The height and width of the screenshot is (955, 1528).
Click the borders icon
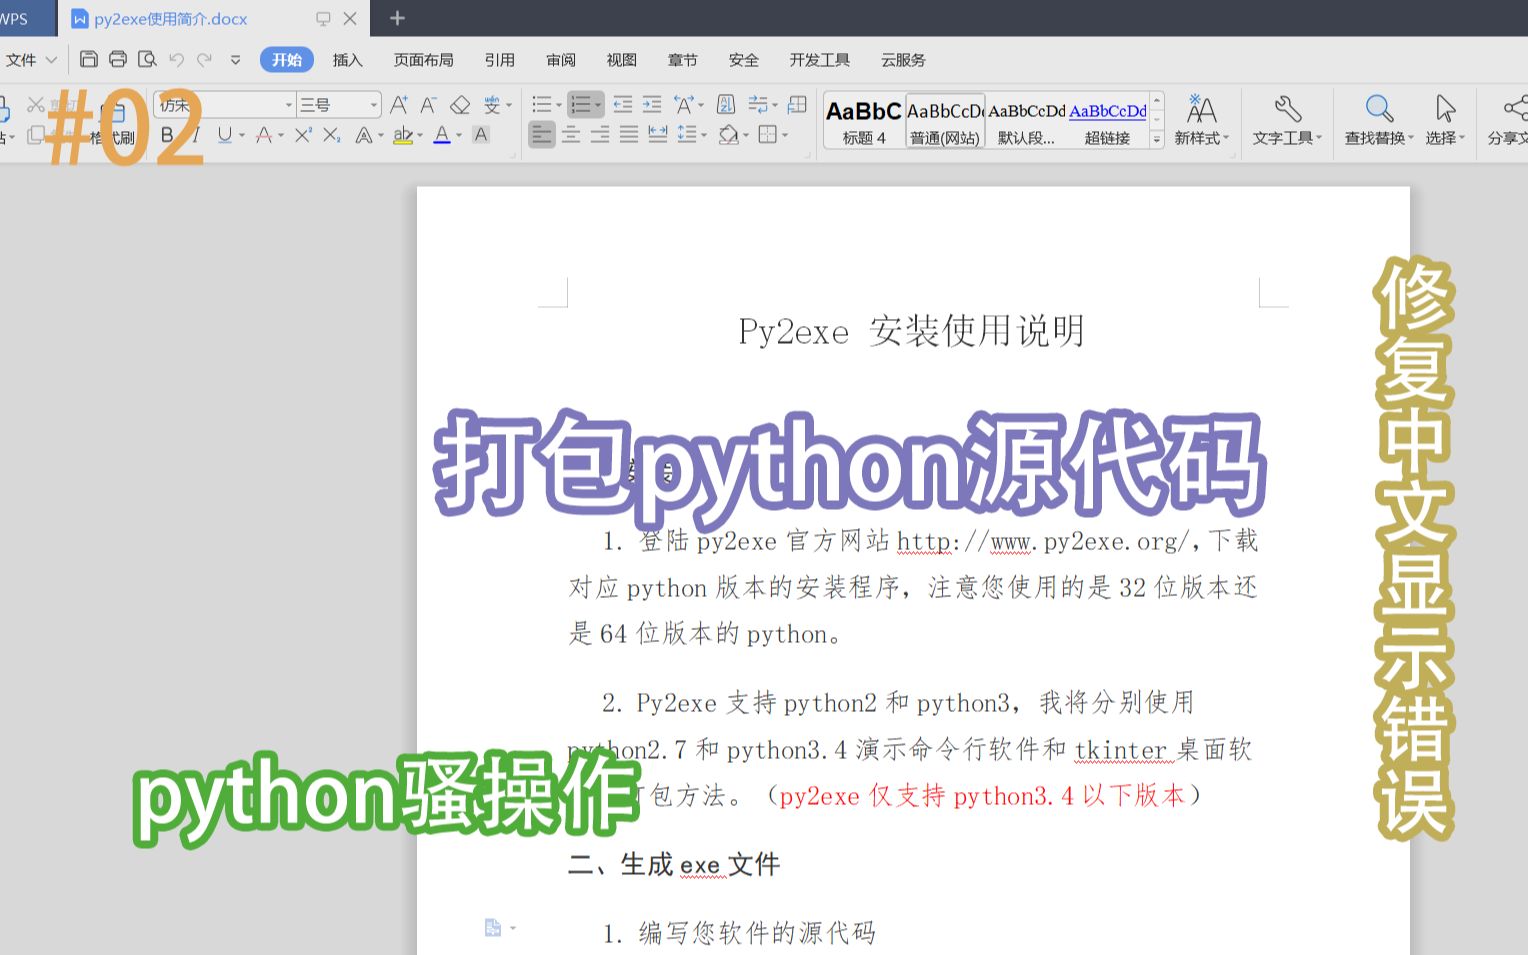click(x=768, y=134)
